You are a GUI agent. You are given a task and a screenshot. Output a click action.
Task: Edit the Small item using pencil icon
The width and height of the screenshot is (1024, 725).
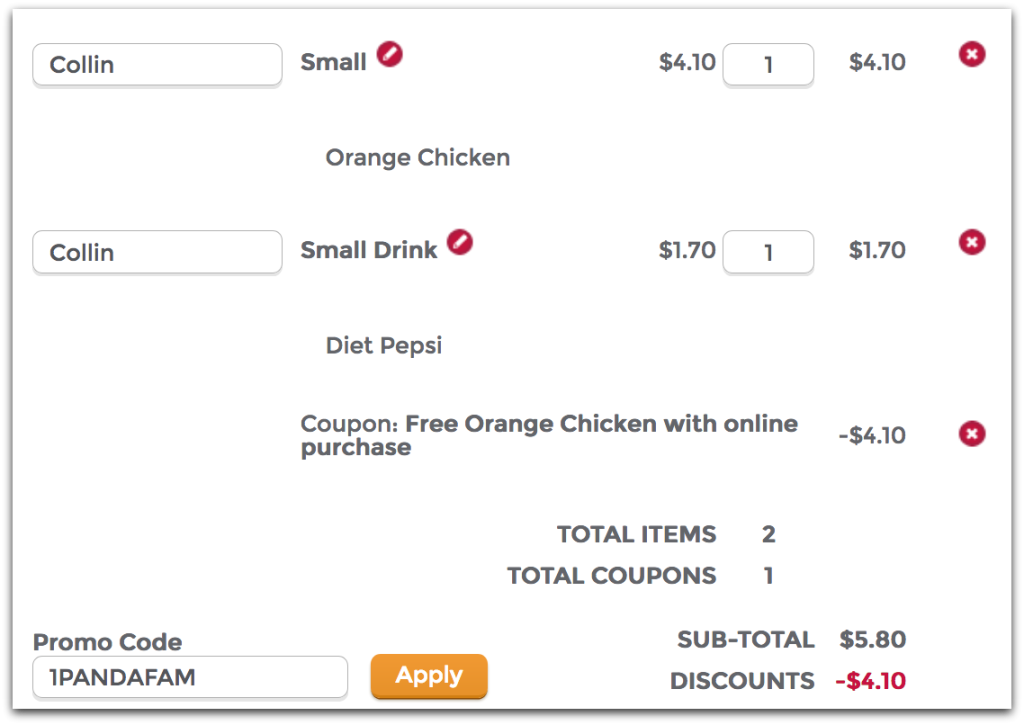tap(390, 55)
